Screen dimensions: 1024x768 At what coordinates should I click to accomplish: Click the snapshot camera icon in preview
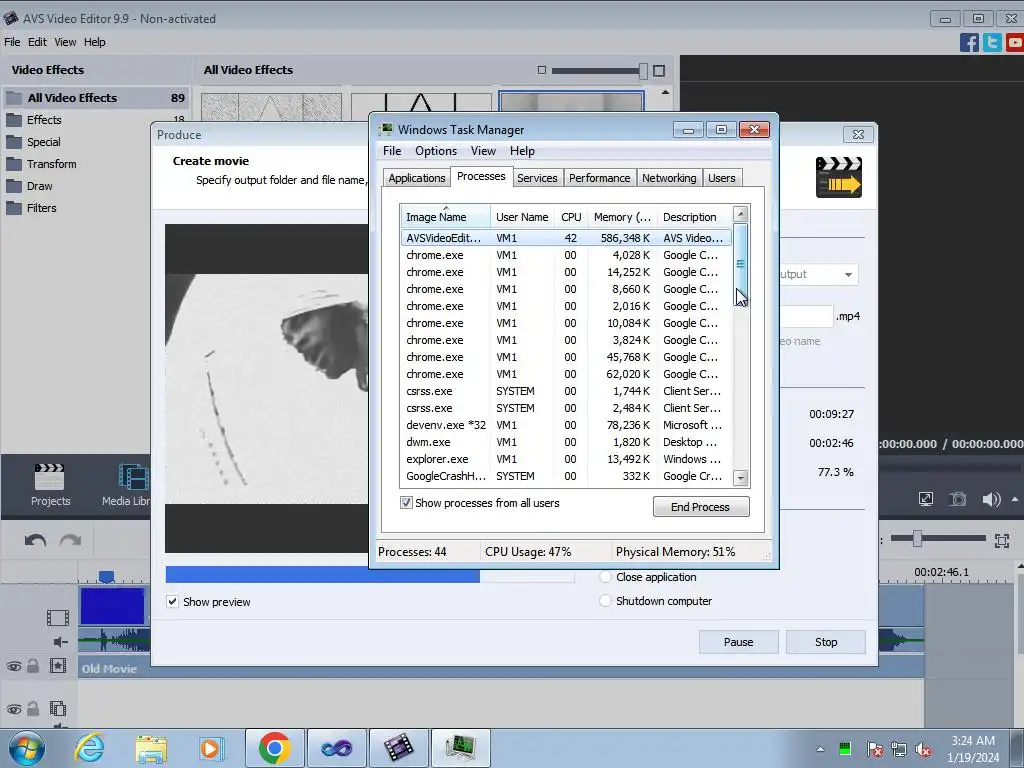pos(957,500)
